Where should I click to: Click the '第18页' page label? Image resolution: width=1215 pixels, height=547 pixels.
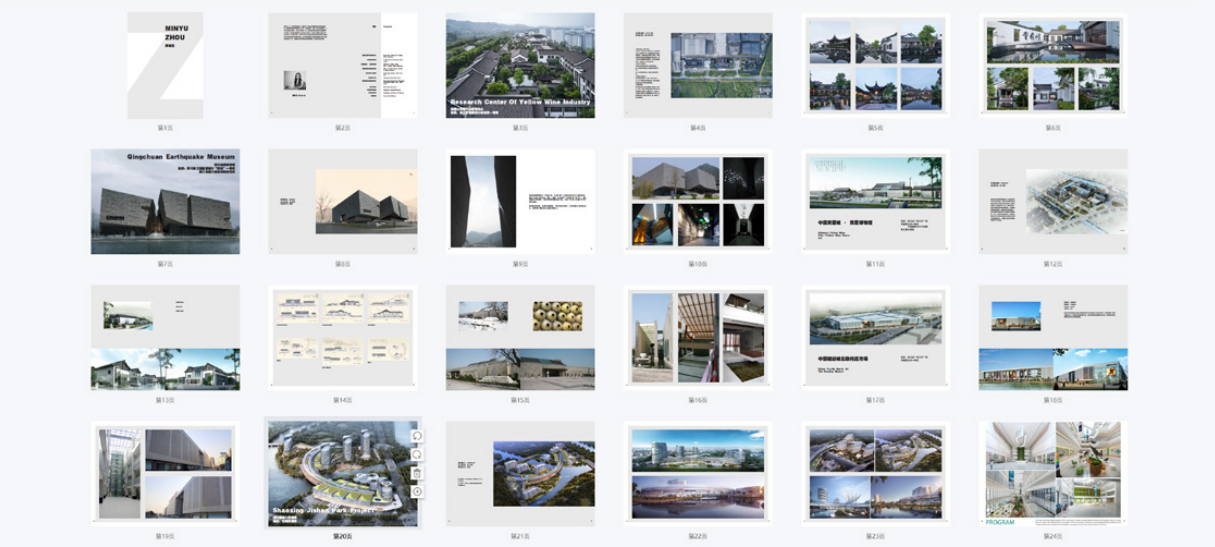coord(1053,400)
